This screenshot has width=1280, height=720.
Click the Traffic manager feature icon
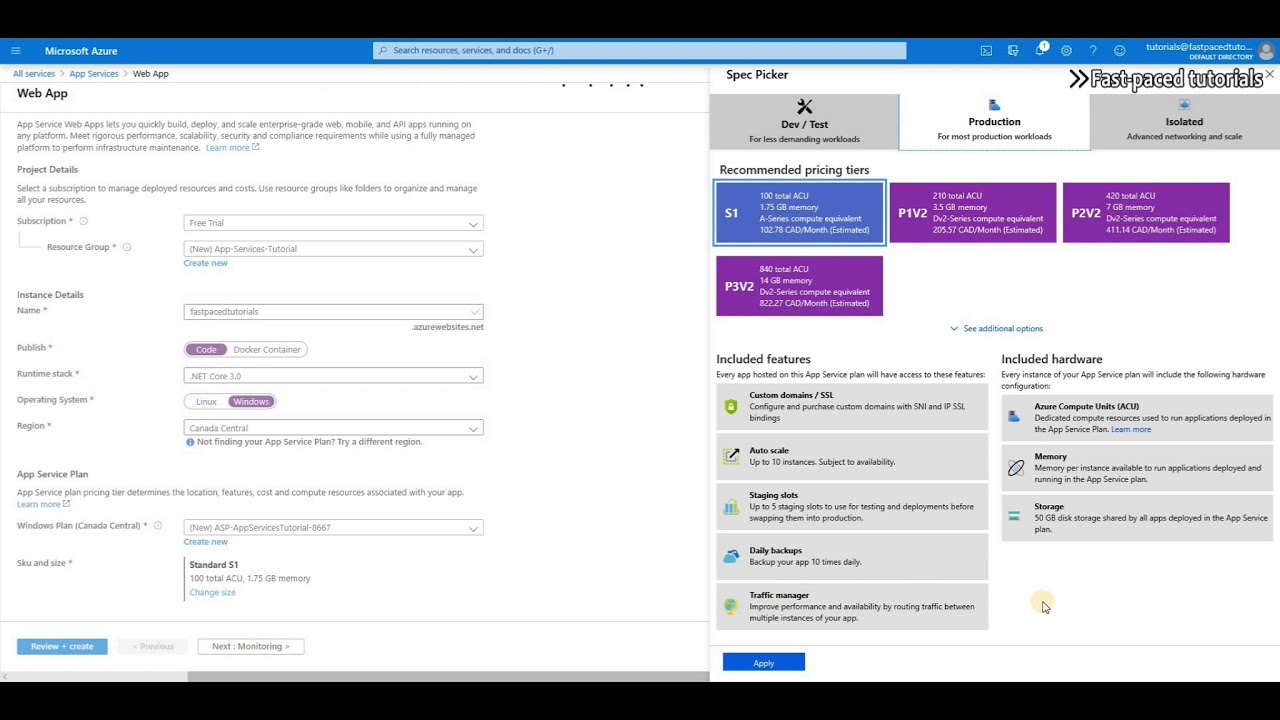pos(731,606)
